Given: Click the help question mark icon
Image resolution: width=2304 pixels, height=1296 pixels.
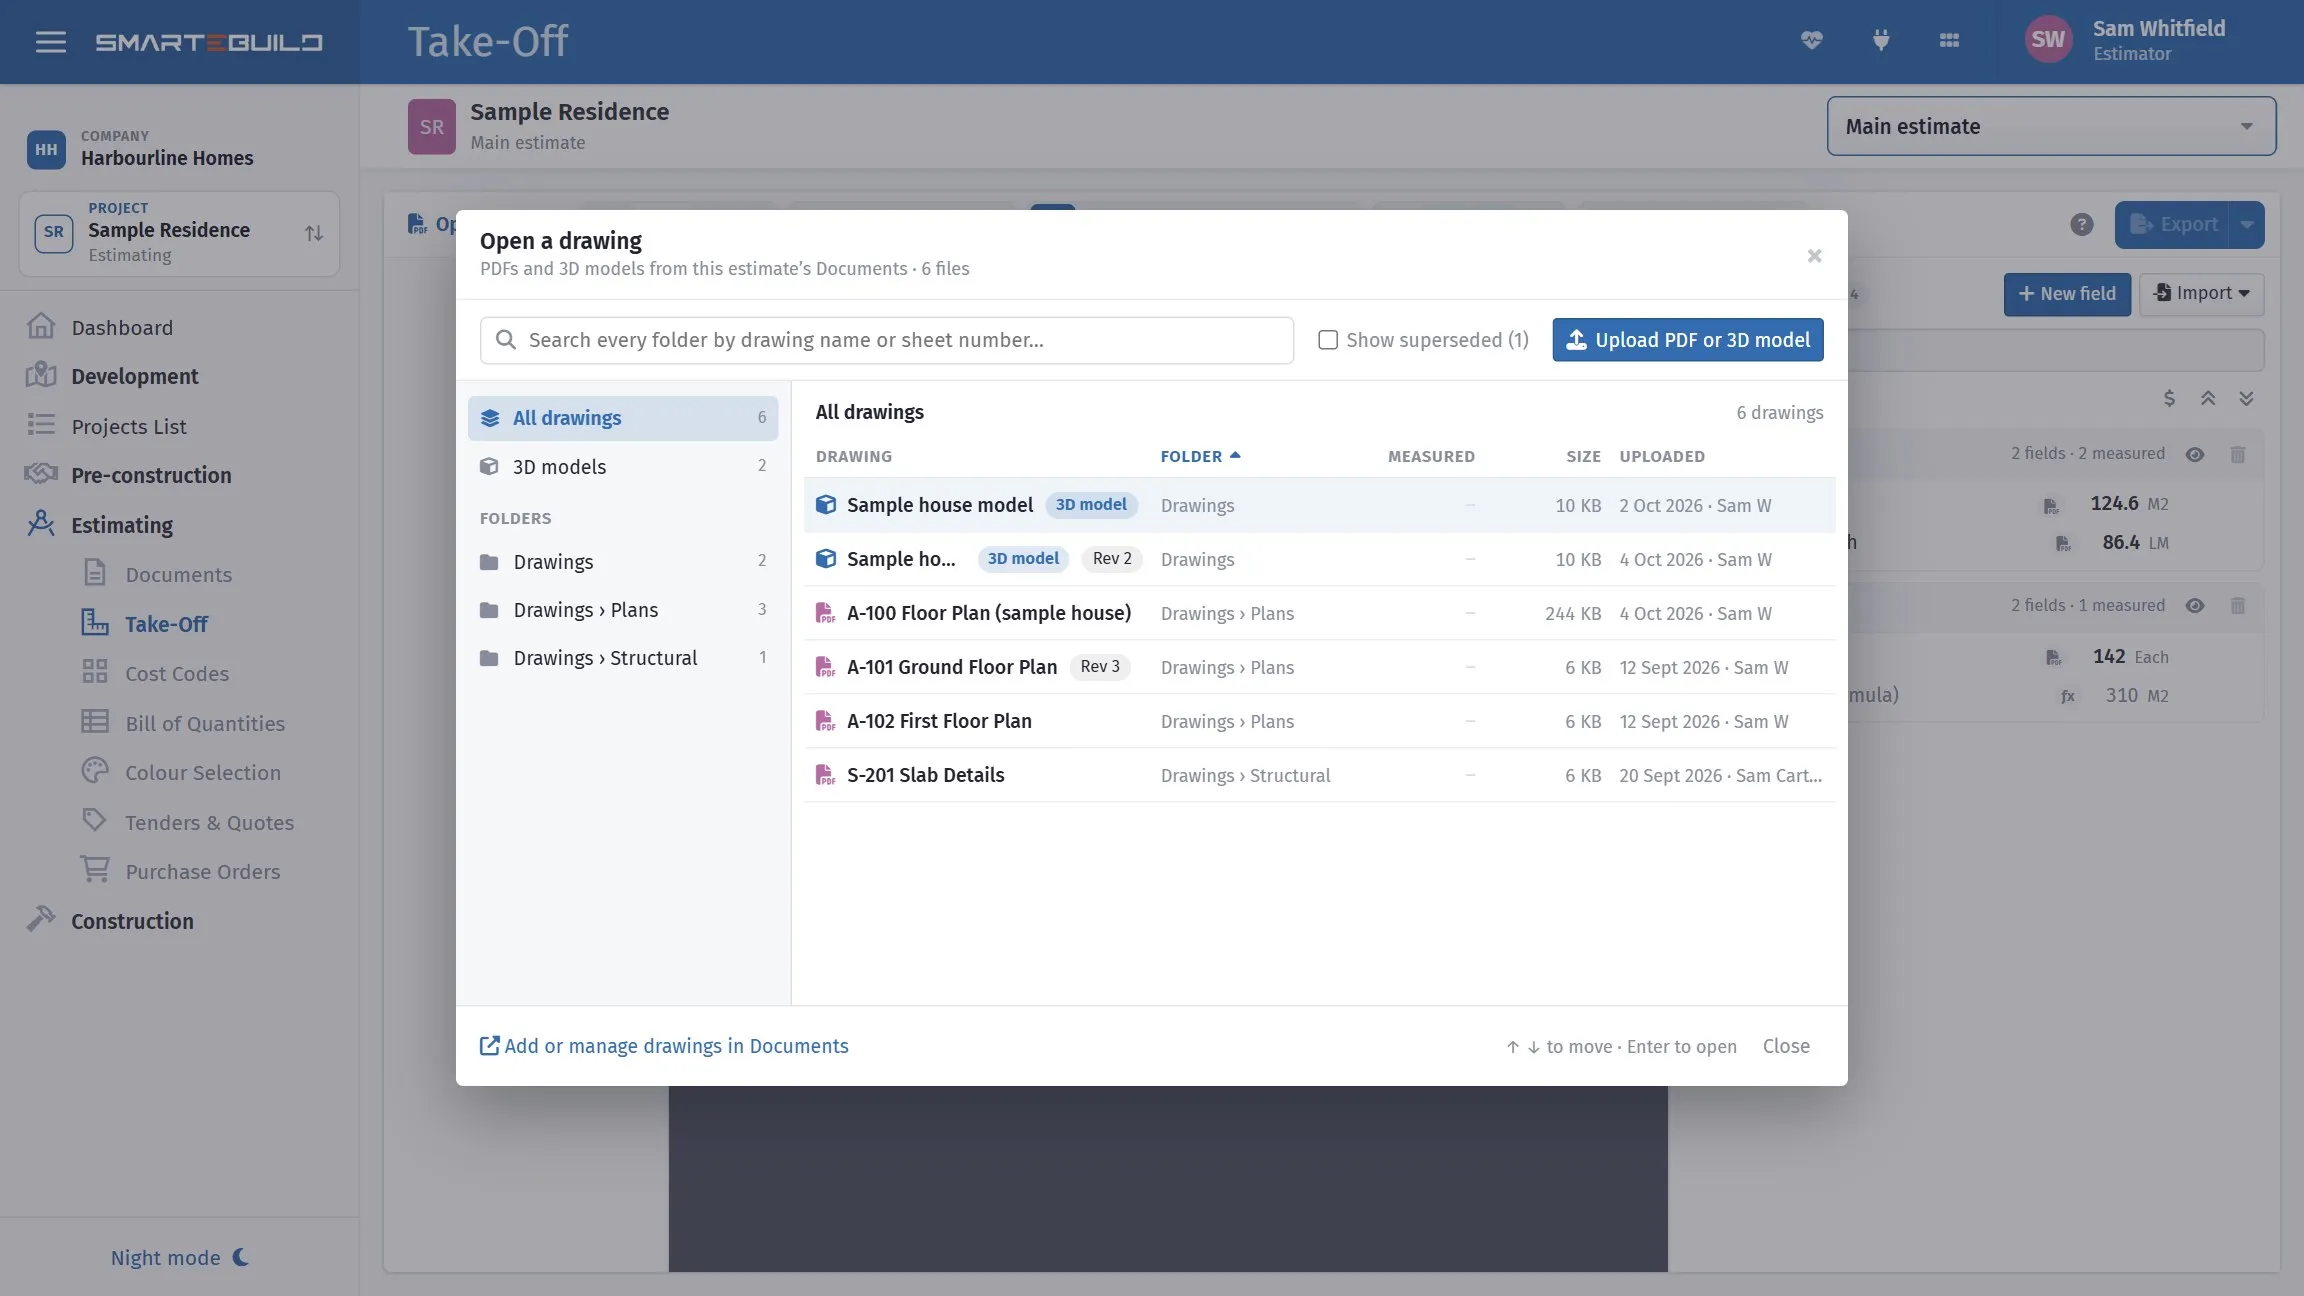Looking at the screenshot, I should coord(2081,224).
